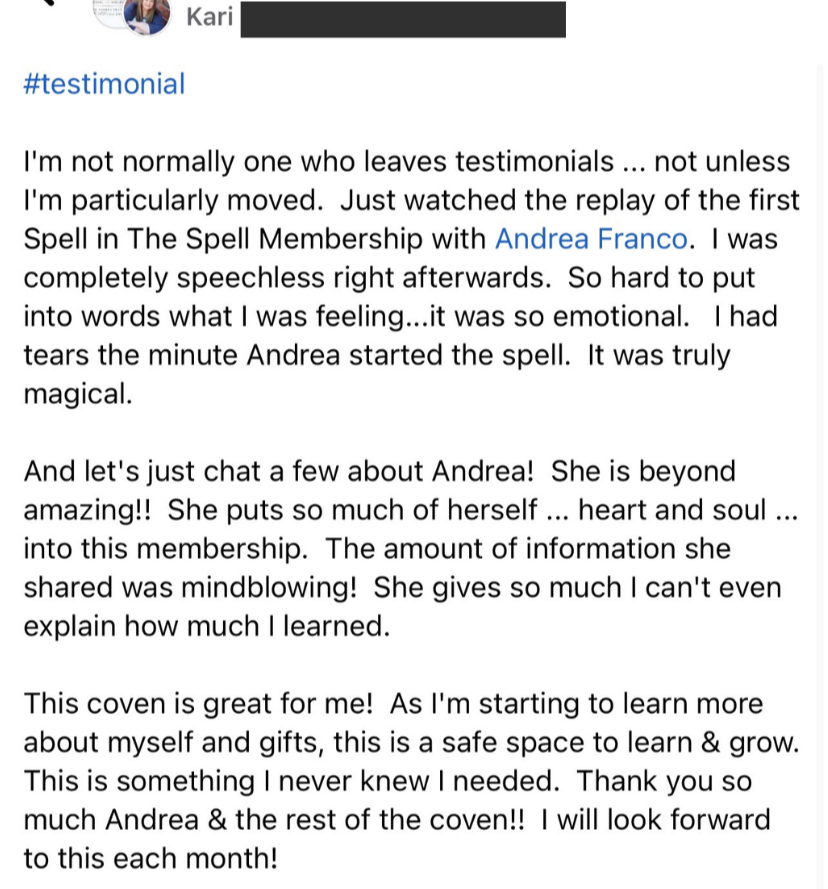Open Kari's profile picture
Screen dimensions: 828x889
[147, 15]
